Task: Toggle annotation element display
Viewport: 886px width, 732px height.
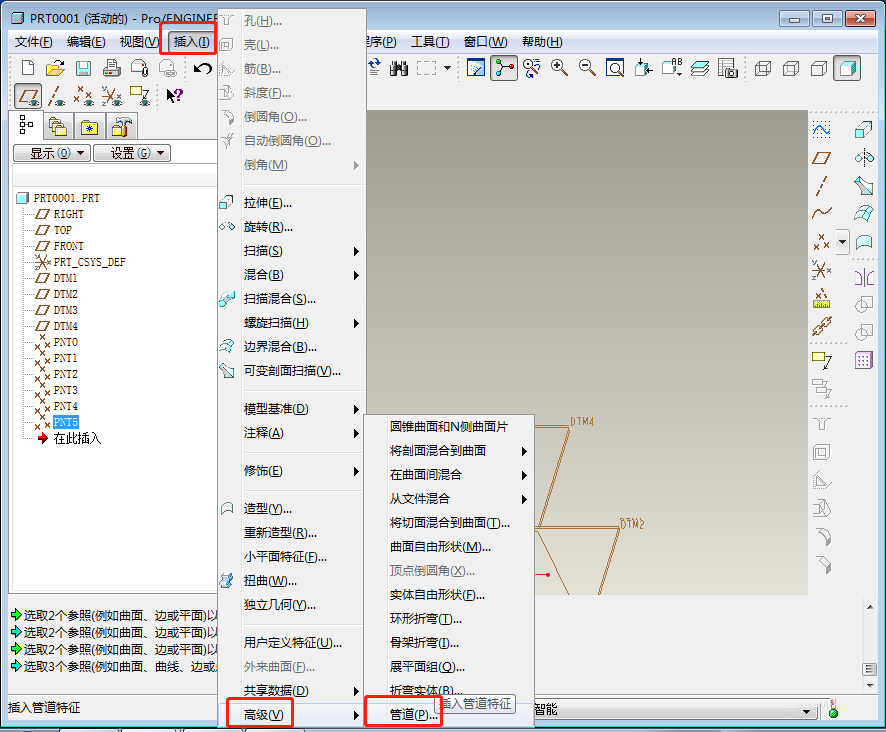Action: click(140, 96)
